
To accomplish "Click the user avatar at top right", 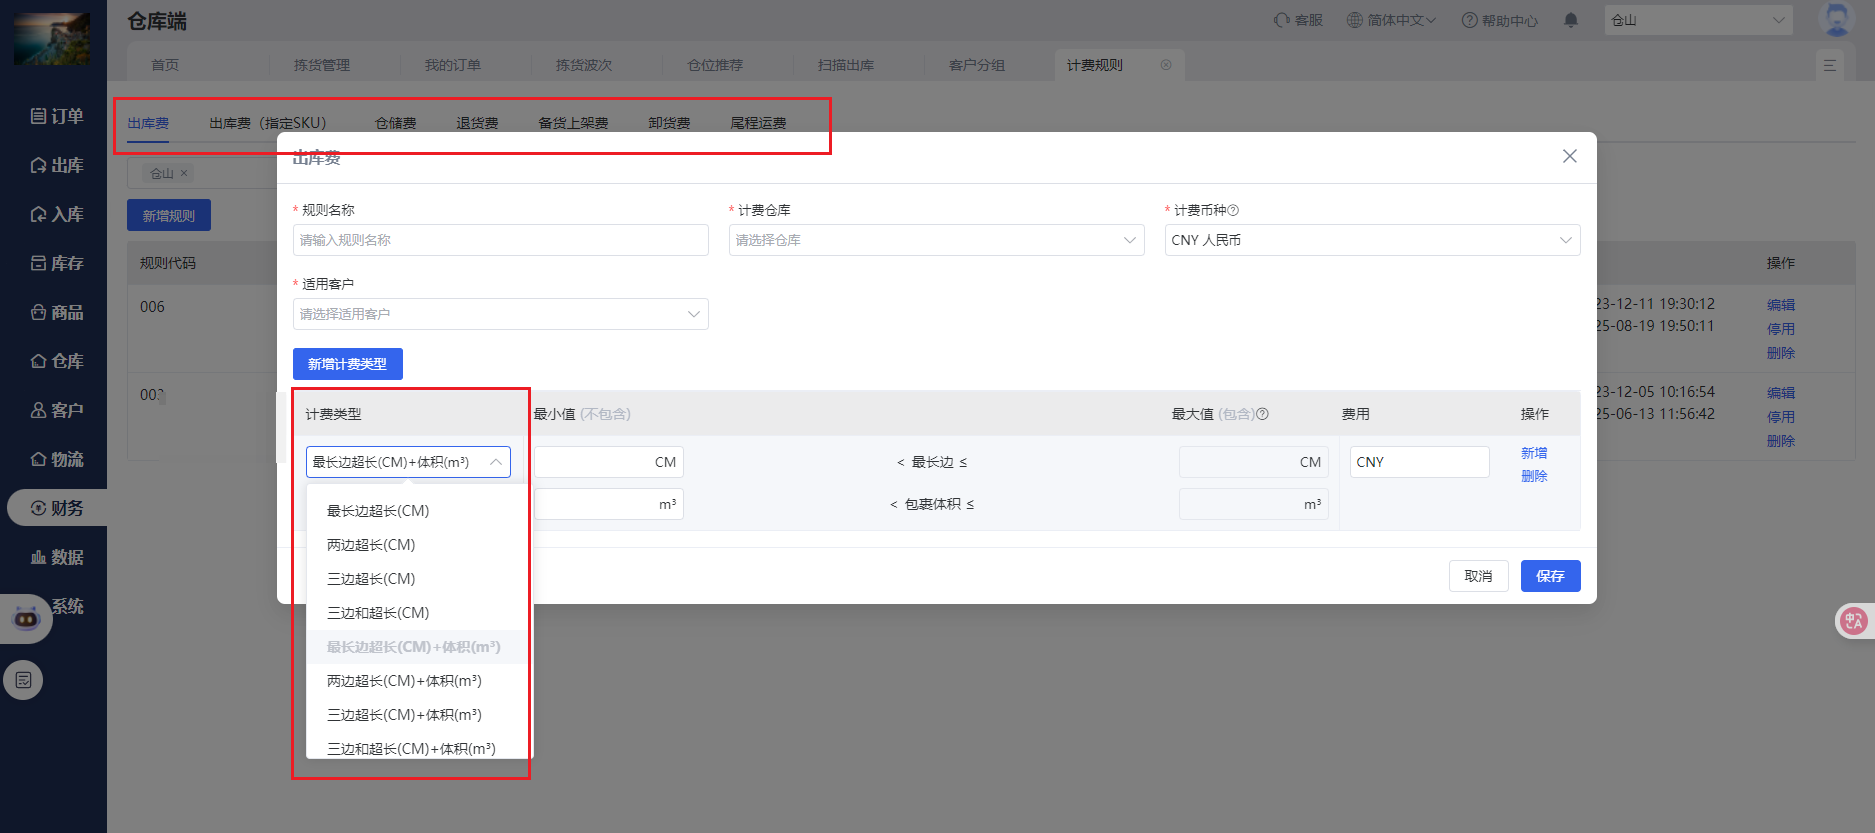I will pyautogui.click(x=1836, y=19).
